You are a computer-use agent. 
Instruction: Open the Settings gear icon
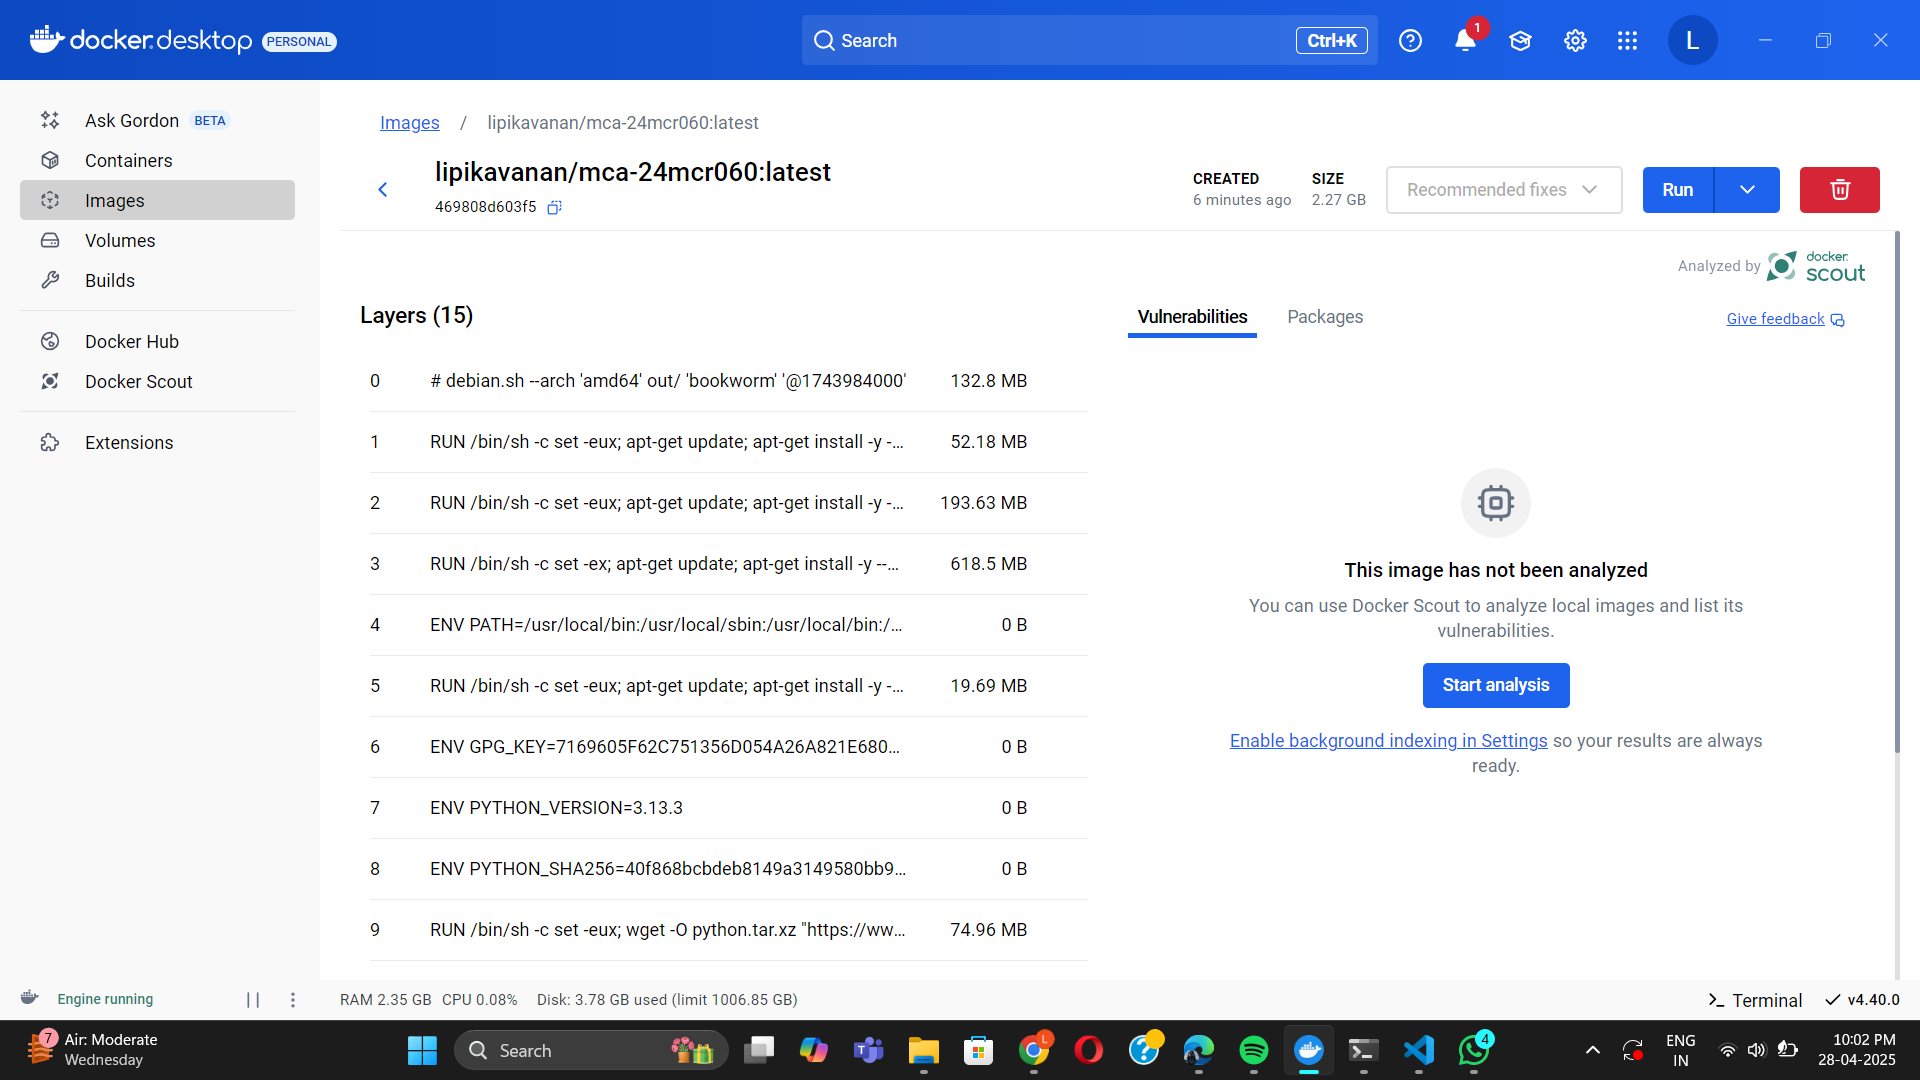(1575, 40)
